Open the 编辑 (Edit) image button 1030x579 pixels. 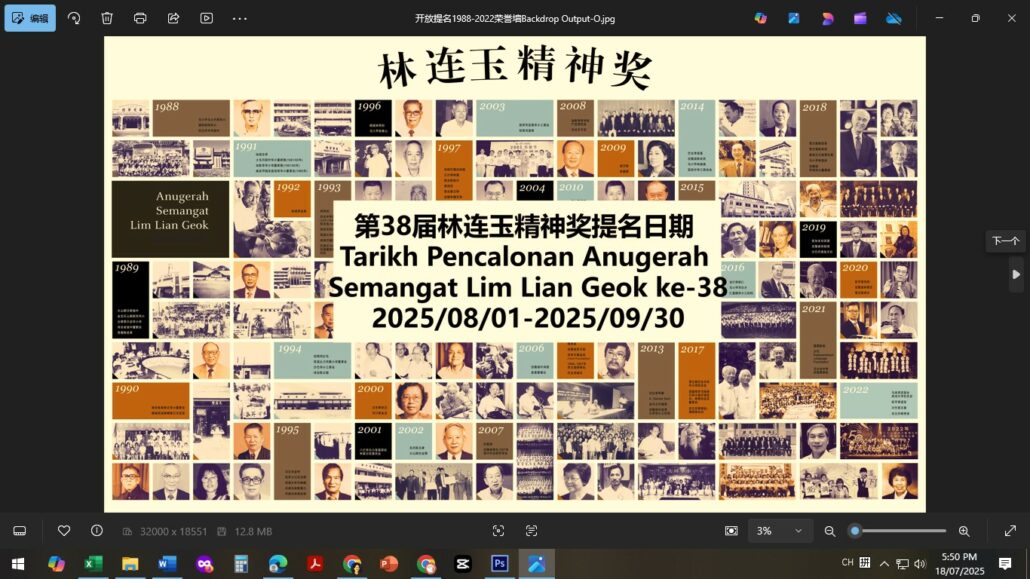(30, 18)
